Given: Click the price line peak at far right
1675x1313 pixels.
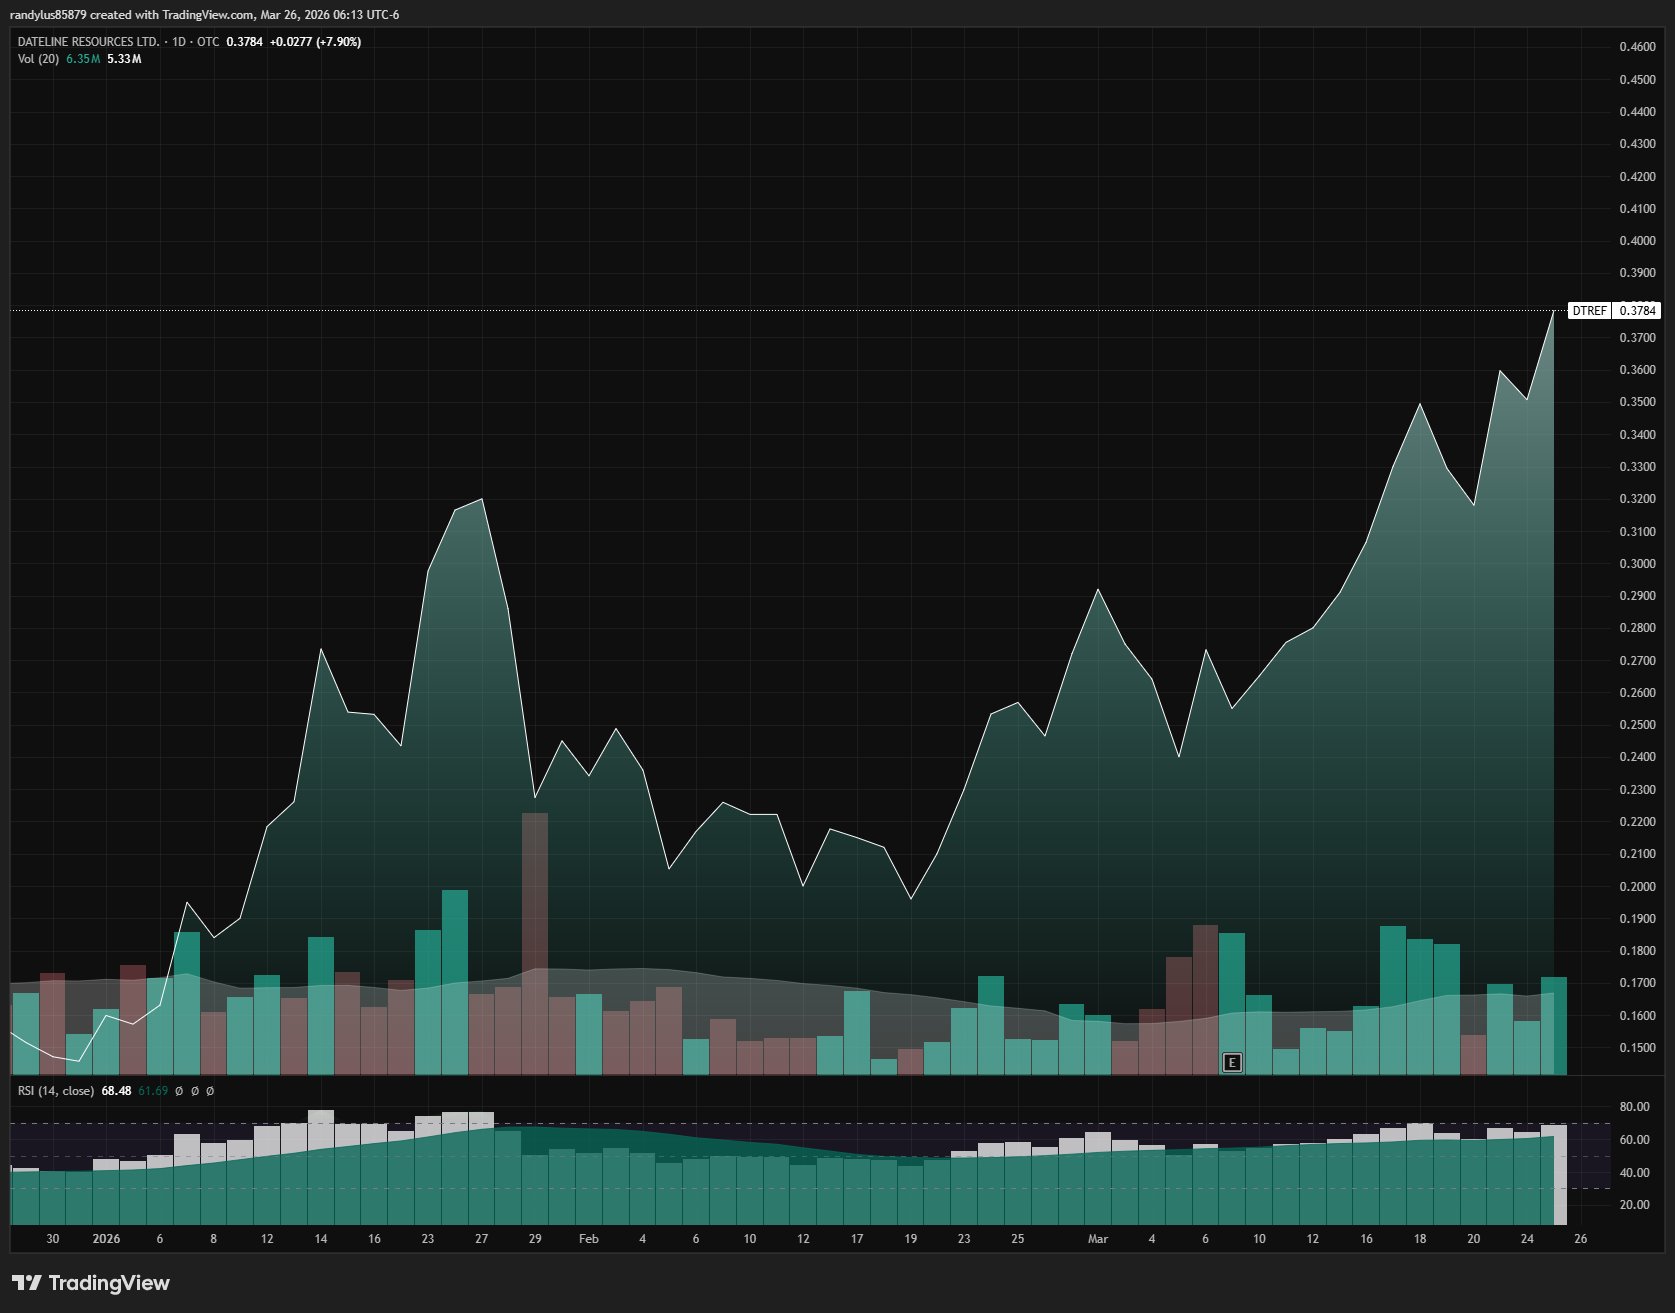Looking at the screenshot, I should (x=1553, y=313).
